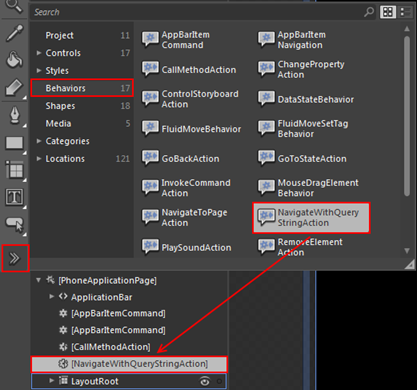Select CallMethodAction behavior asset
The height and width of the screenshot is (390, 417).
[x=189, y=69]
